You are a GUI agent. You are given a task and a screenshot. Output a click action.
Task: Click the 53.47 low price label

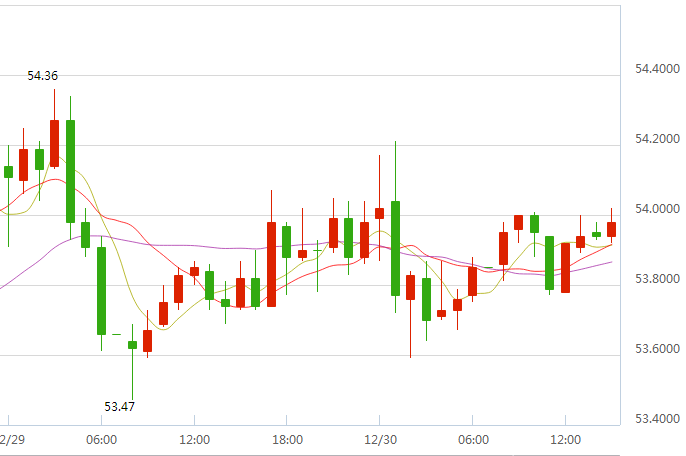tap(119, 407)
